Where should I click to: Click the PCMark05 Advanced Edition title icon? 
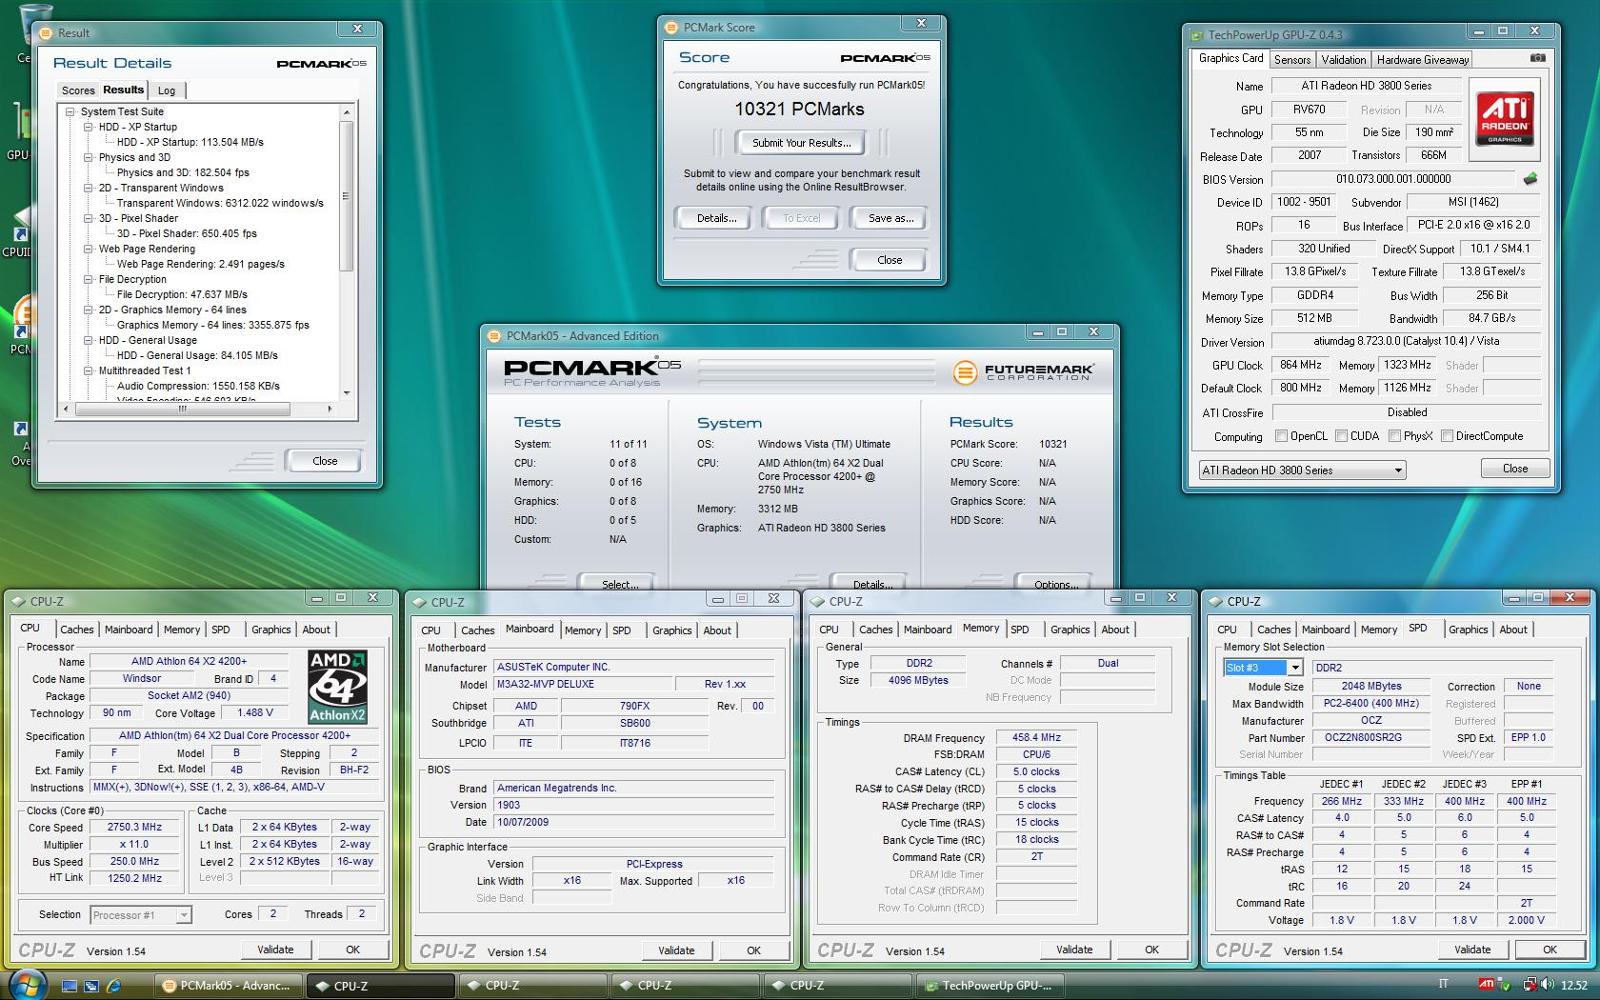click(494, 336)
